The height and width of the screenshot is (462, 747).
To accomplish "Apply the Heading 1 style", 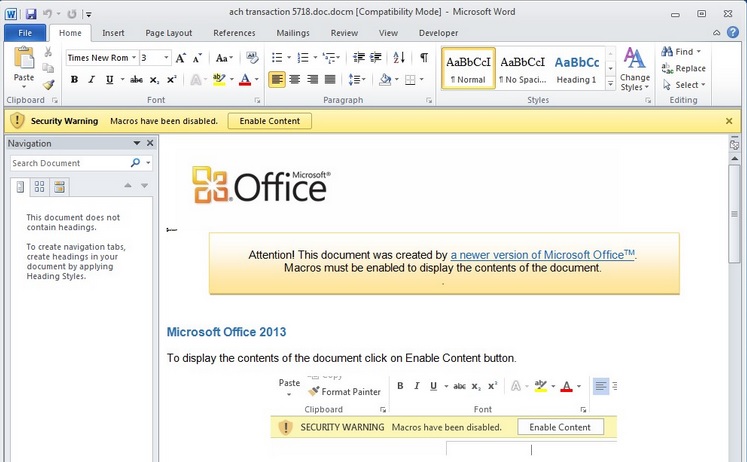I will point(576,68).
